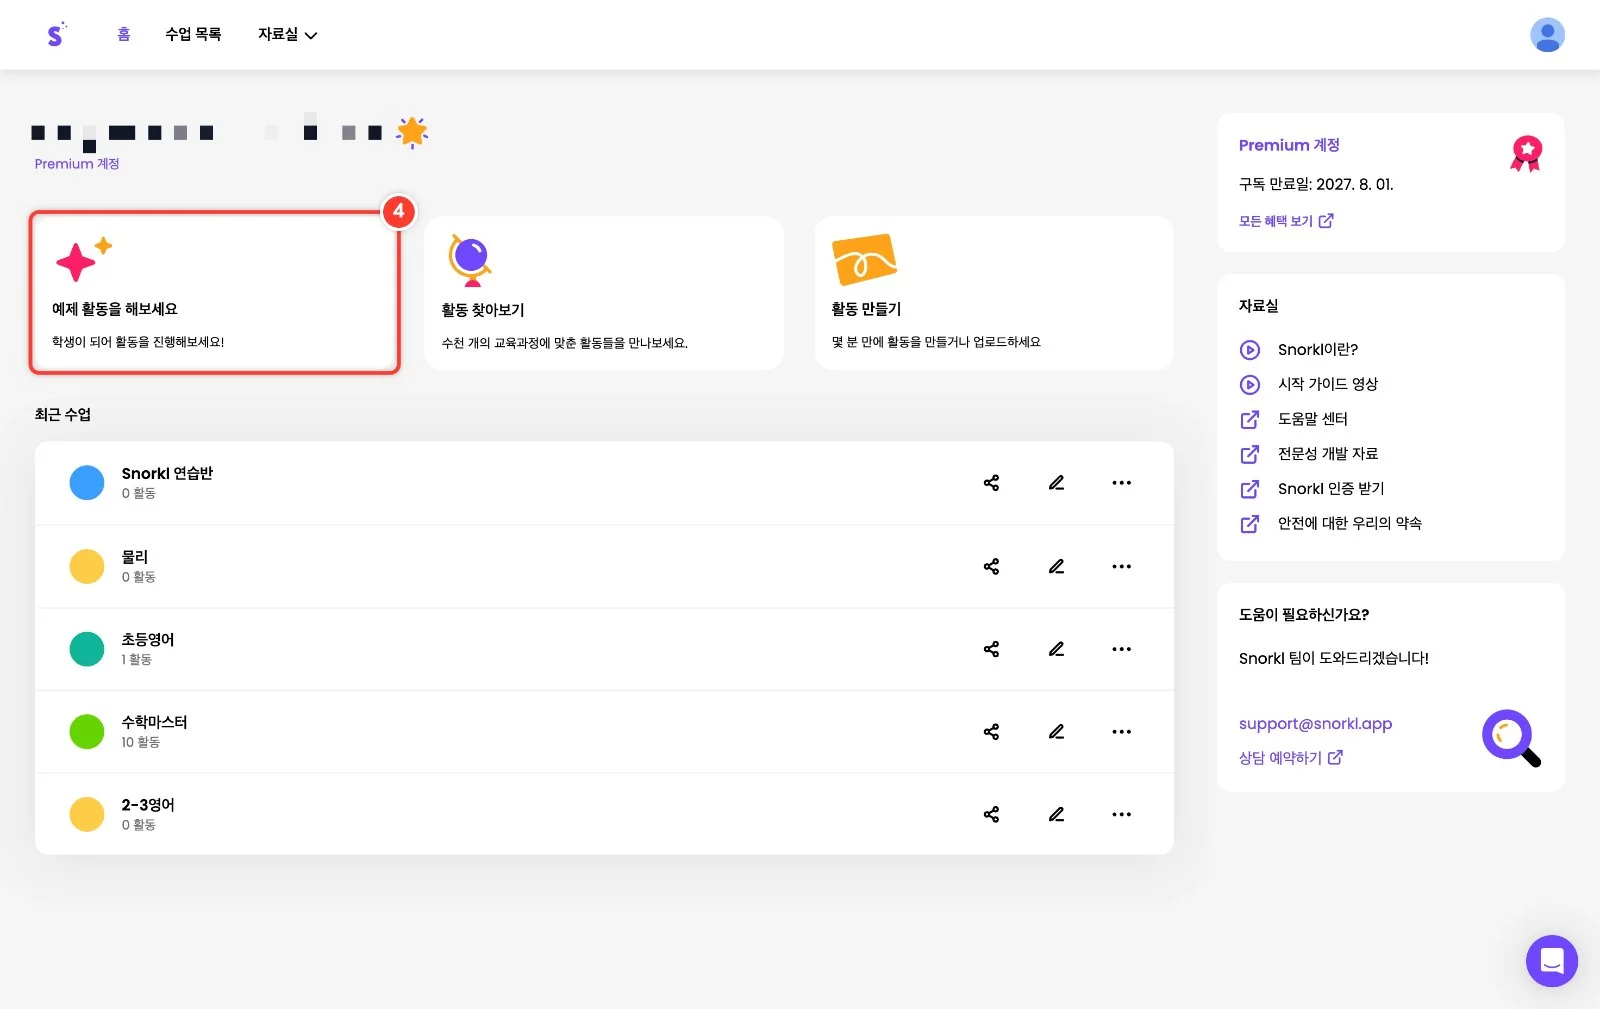
Task: Click the 상담 예약하기 link
Action: click(1291, 758)
